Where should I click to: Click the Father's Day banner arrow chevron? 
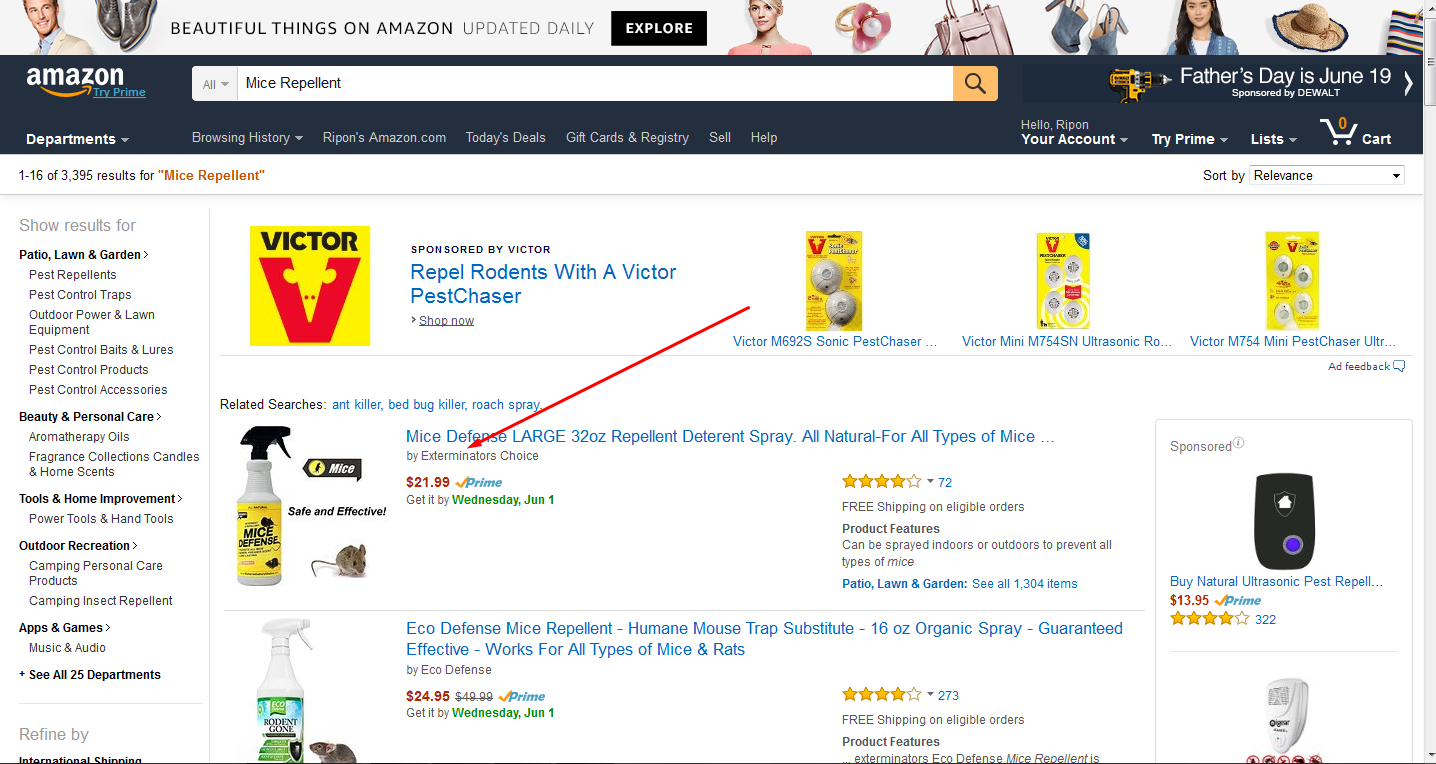click(1410, 83)
